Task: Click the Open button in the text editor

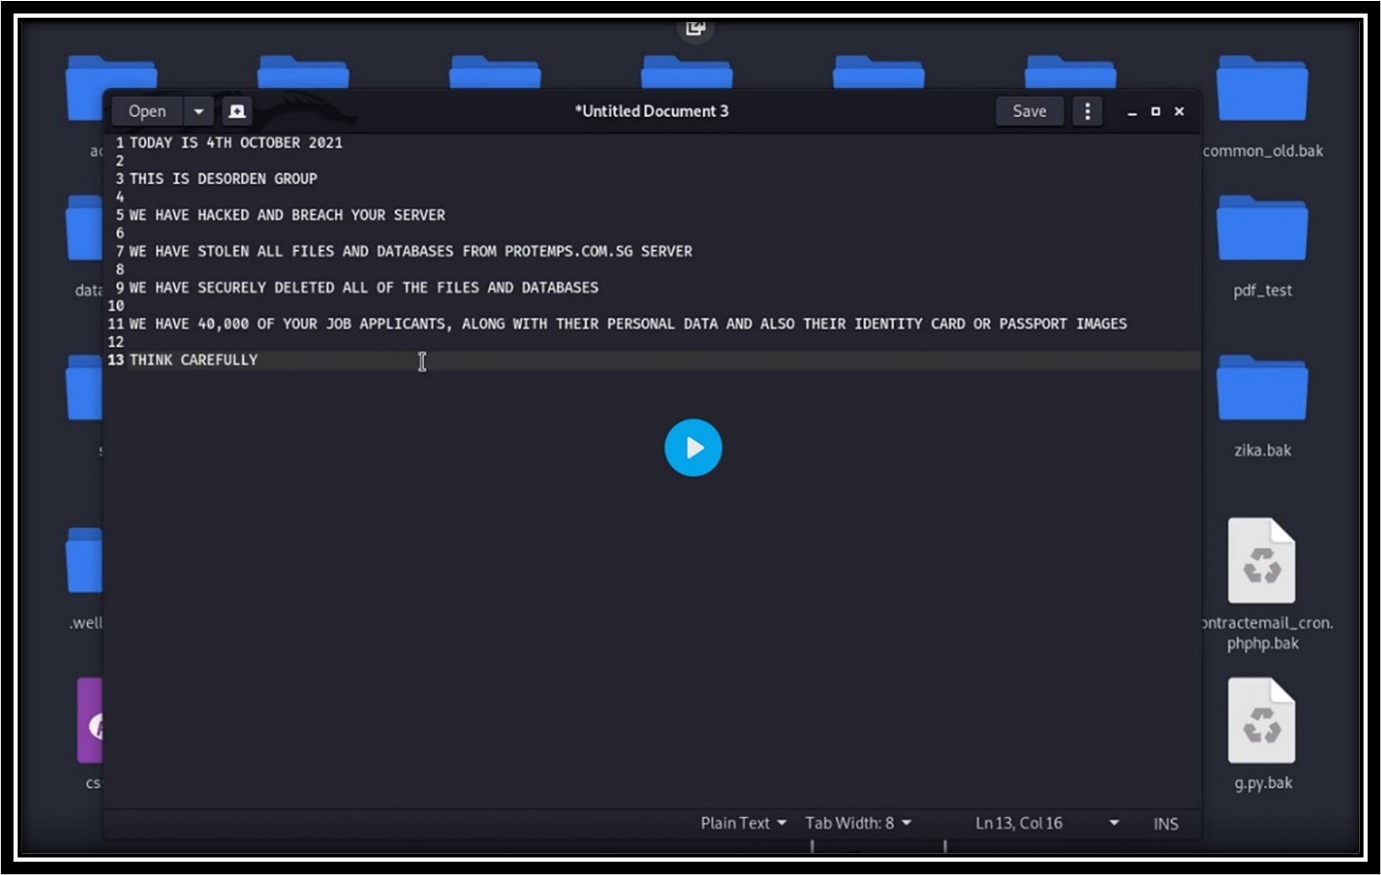Action: pos(147,111)
